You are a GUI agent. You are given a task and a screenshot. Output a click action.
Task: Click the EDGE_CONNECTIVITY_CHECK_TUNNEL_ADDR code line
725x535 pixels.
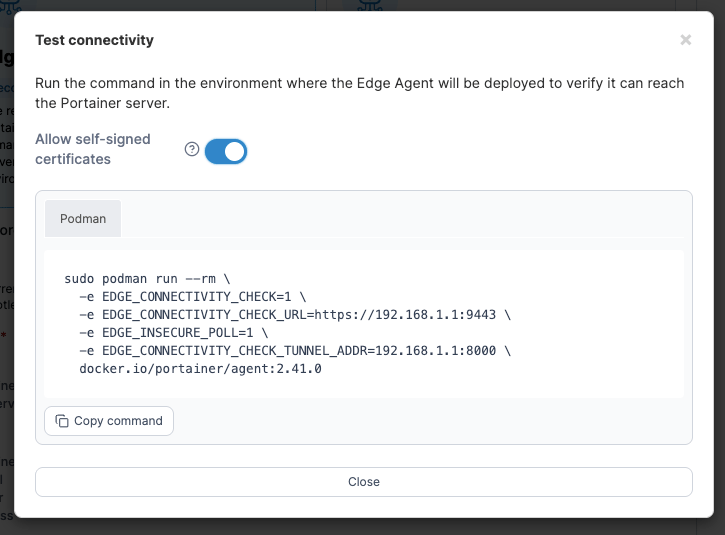295,351
